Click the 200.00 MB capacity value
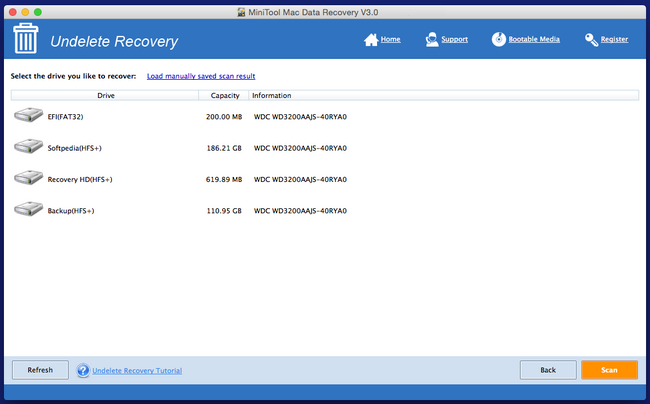The height and width of the screenshot is (404, 650). click(224, 117)
